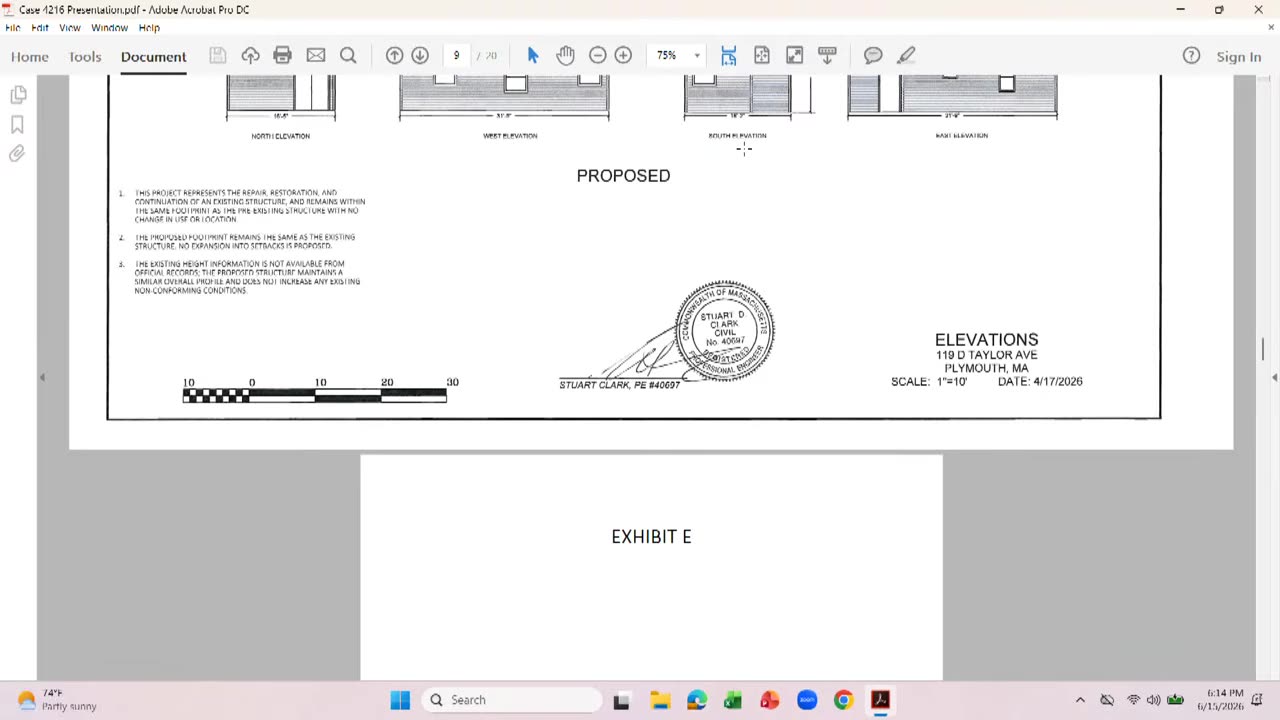The image size is (1280, 720).
Task: Open the weather widget Partly sunny
Action: click(58, 700)
